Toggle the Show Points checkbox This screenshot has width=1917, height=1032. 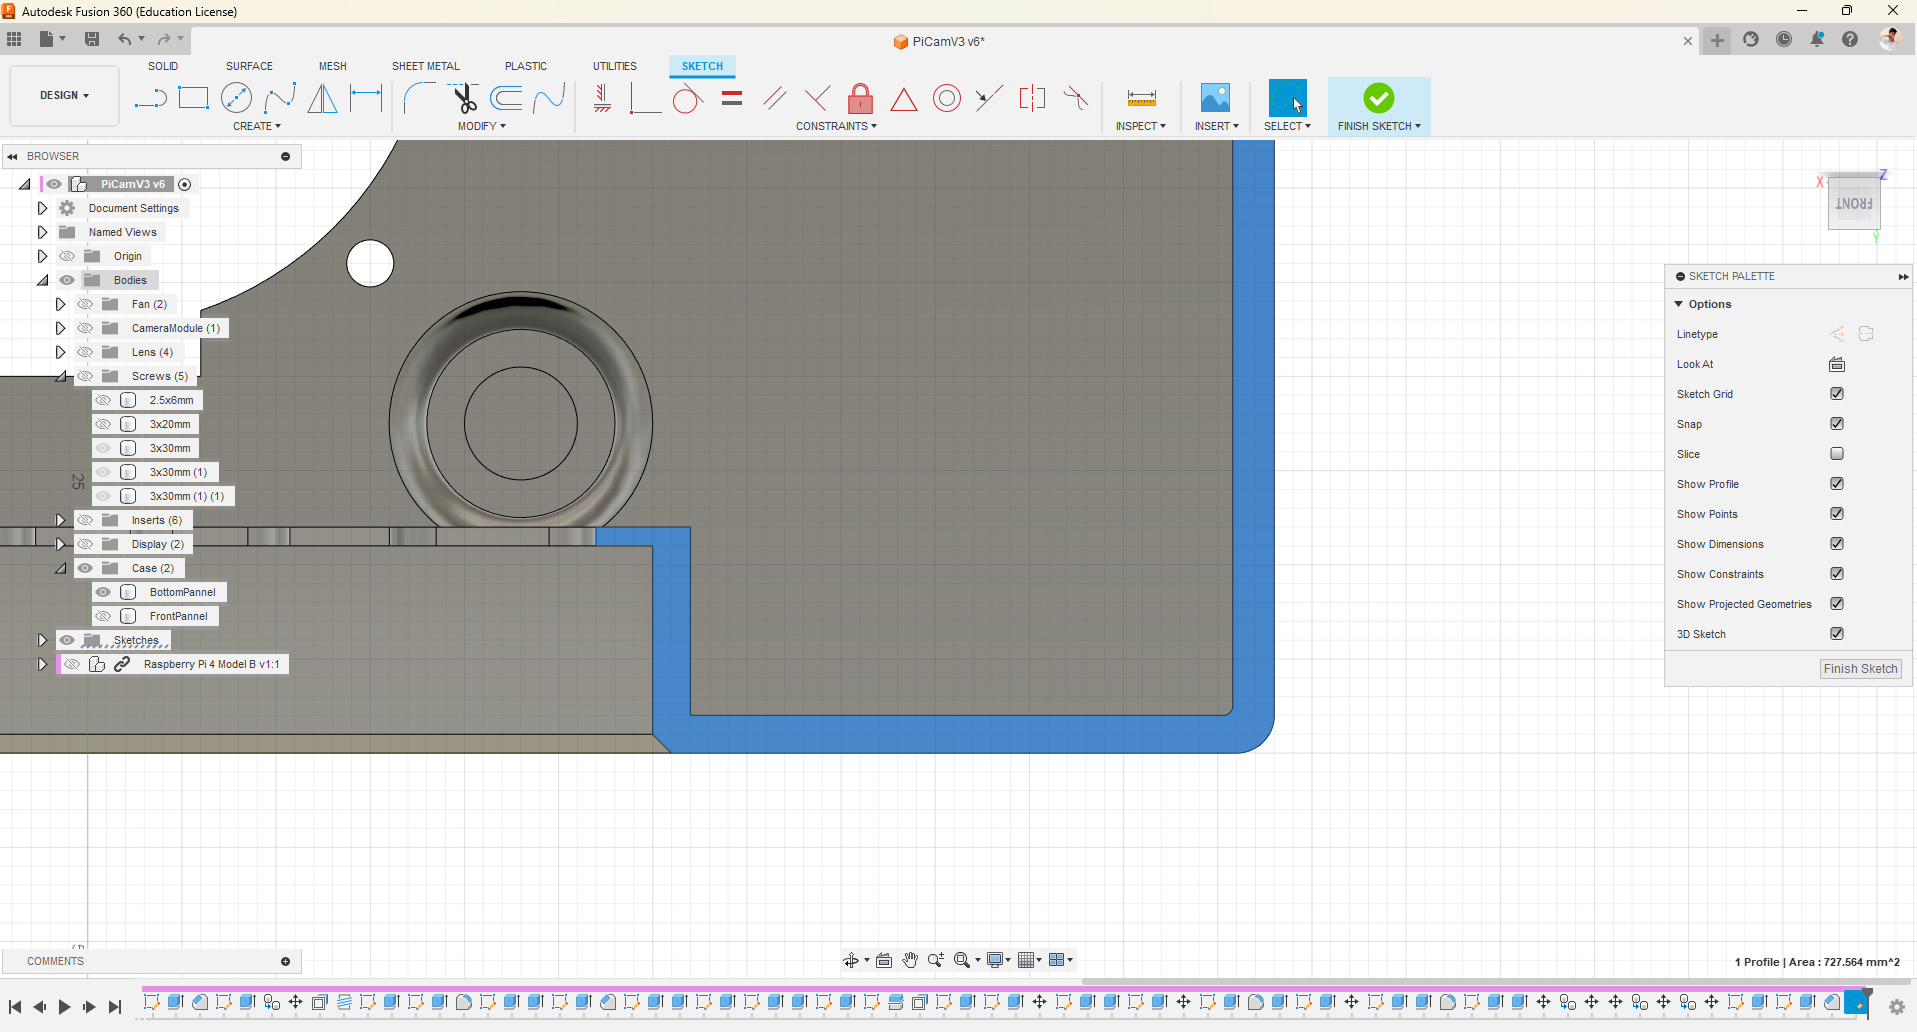1837,514
